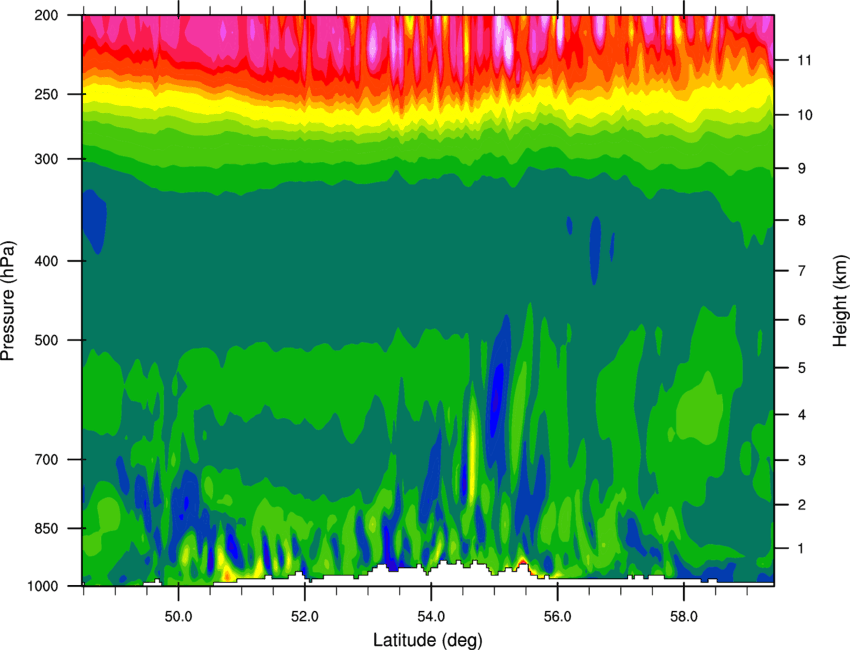The height and width of the screenshot is (650, 850).
Task: Click pressure tick label 1000
Action: pos(42,586)
